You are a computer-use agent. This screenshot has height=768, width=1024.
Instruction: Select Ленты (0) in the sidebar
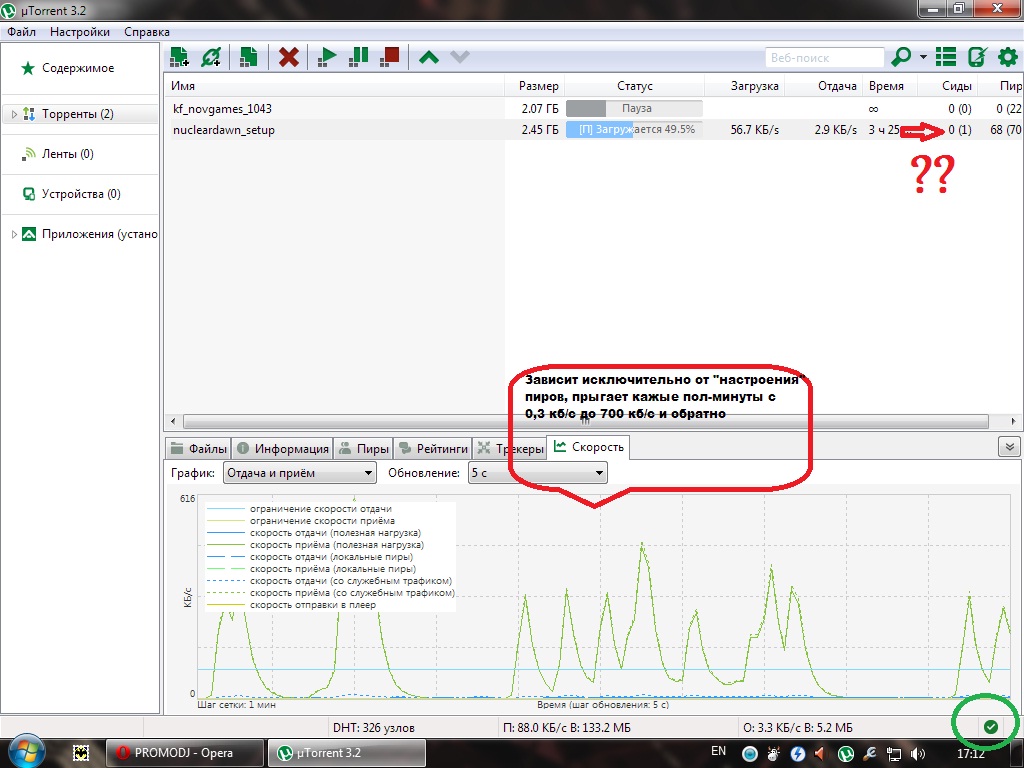tap(67, 154)
